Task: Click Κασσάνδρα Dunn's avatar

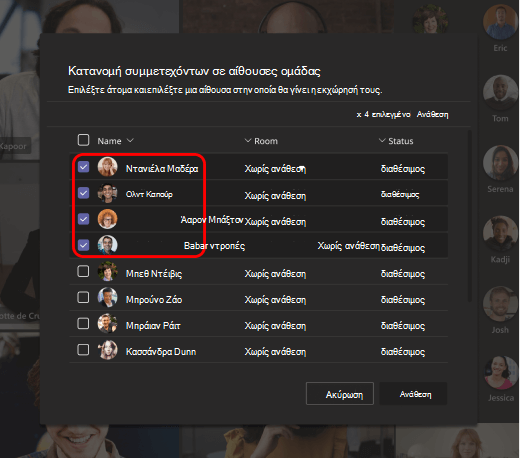Action: point(107,350)
